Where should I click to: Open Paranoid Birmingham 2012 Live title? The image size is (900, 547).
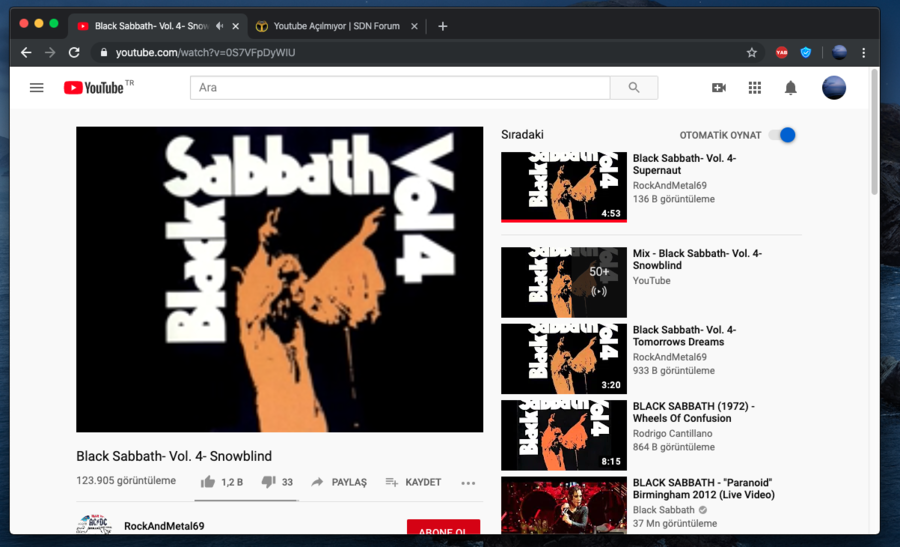704,488
